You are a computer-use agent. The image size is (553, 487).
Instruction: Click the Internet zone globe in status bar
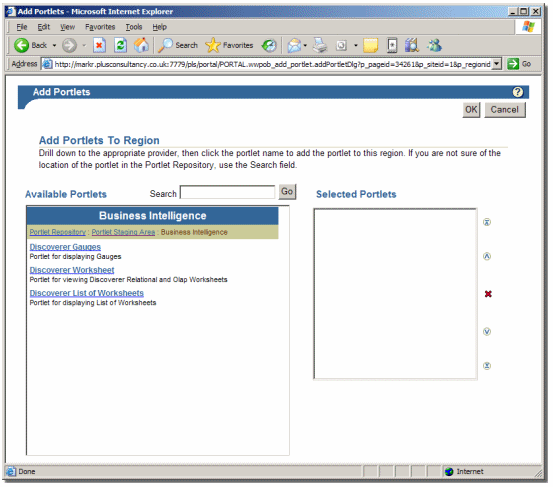click(449, 471)
